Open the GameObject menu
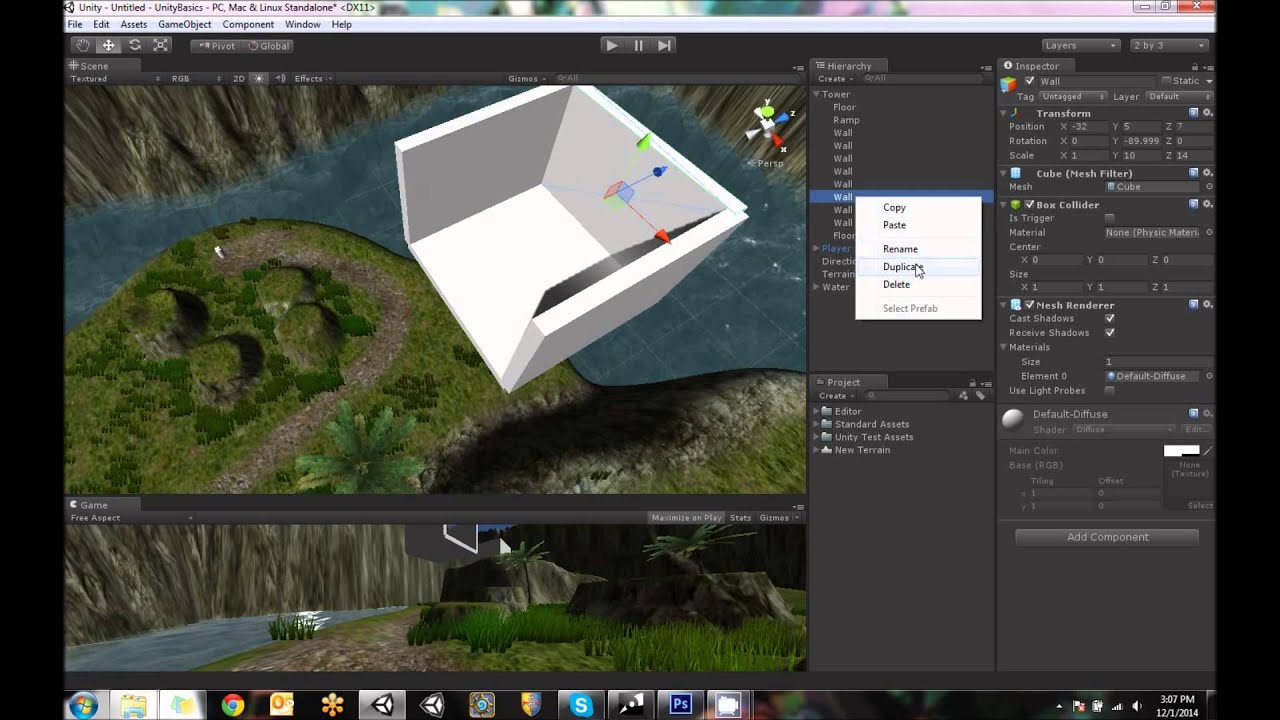This screenshot has width=1280, height=720. tap(184, 24)
